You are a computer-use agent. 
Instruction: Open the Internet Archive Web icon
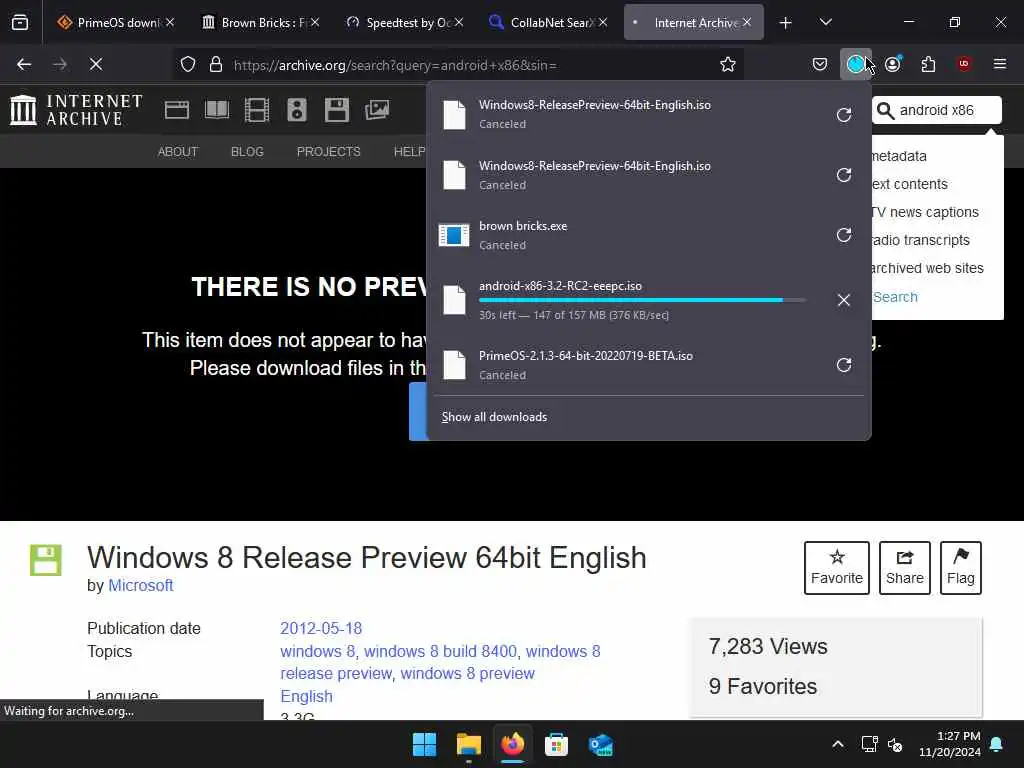coord(176,110)
